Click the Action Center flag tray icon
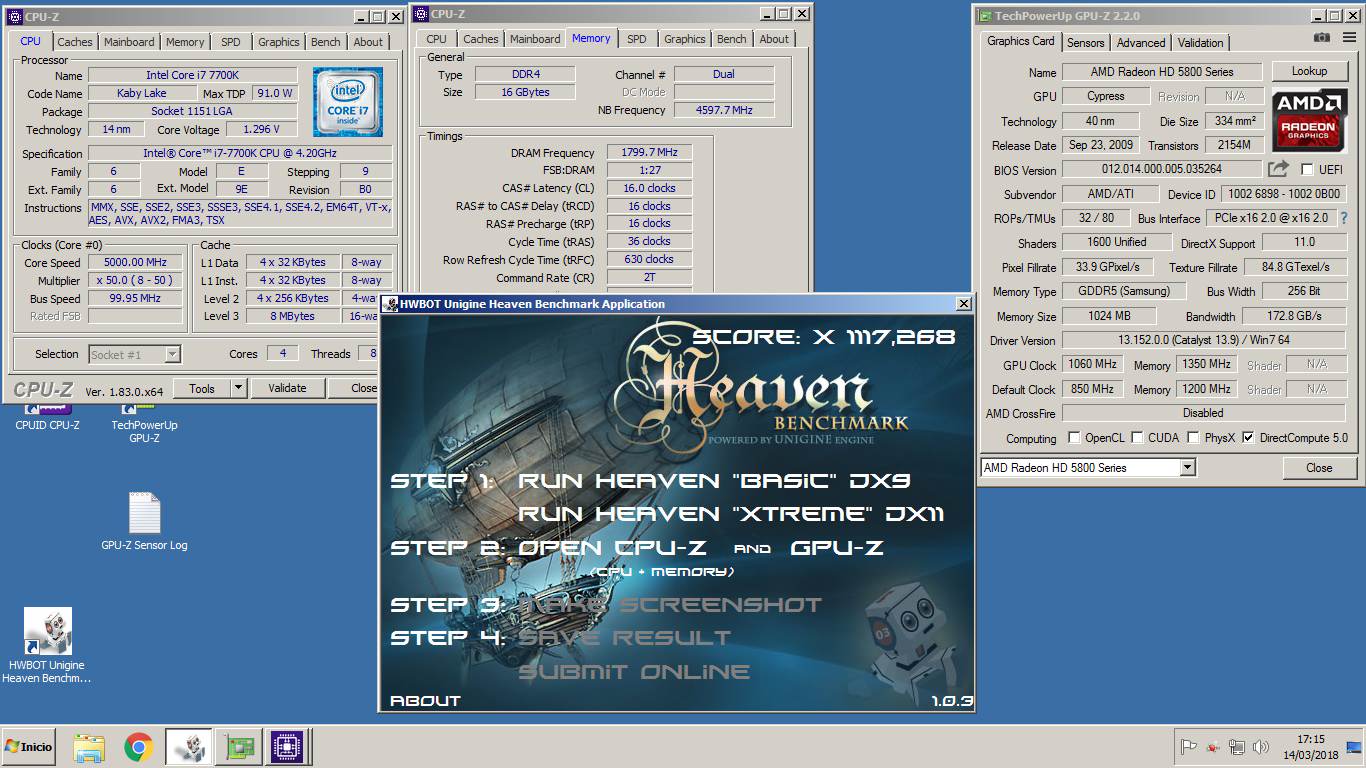This screenshot has width=1366, height=768. point(1189,747)
